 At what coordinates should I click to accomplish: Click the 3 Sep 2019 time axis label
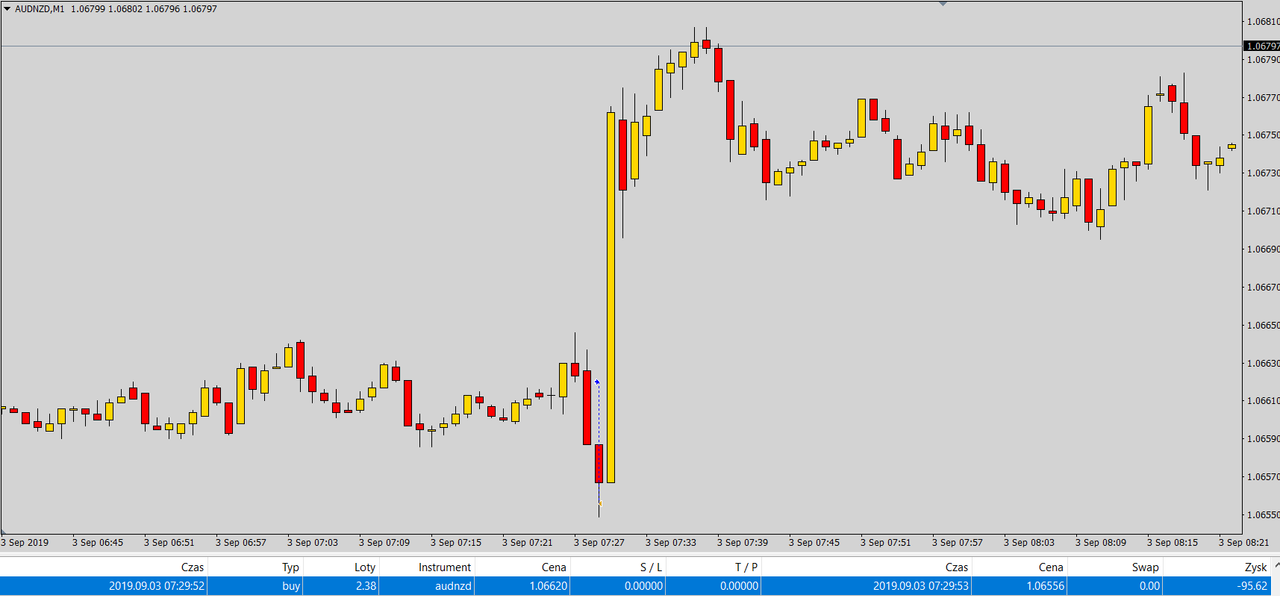coord(24,542)
